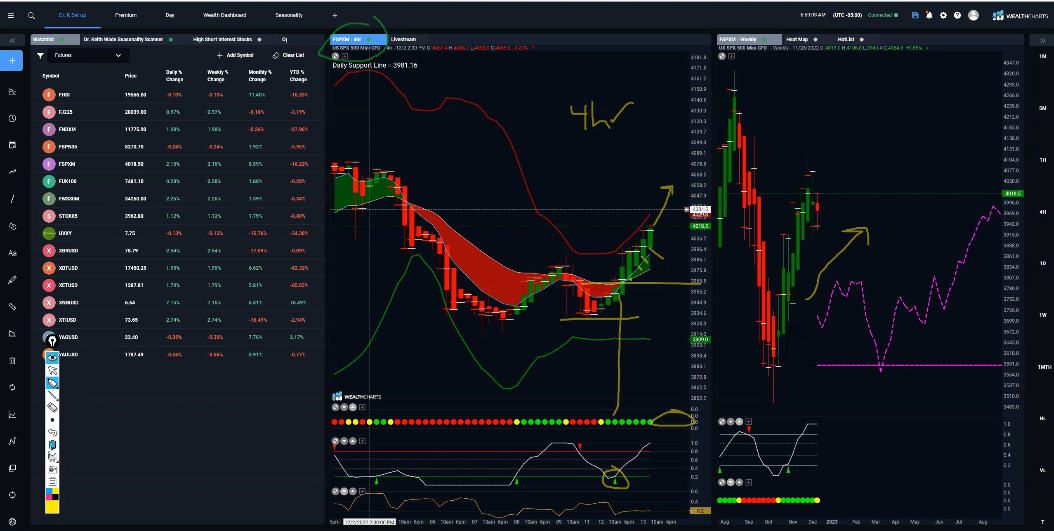Click the Clear List button
The height and width of the screenshot is (531, 1054).
tap(288, 56)
